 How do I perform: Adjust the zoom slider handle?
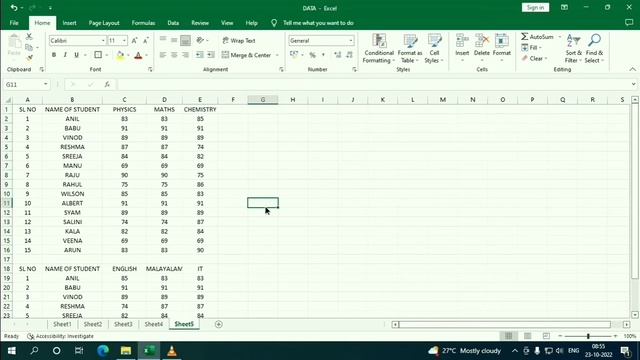click(588, 336)
